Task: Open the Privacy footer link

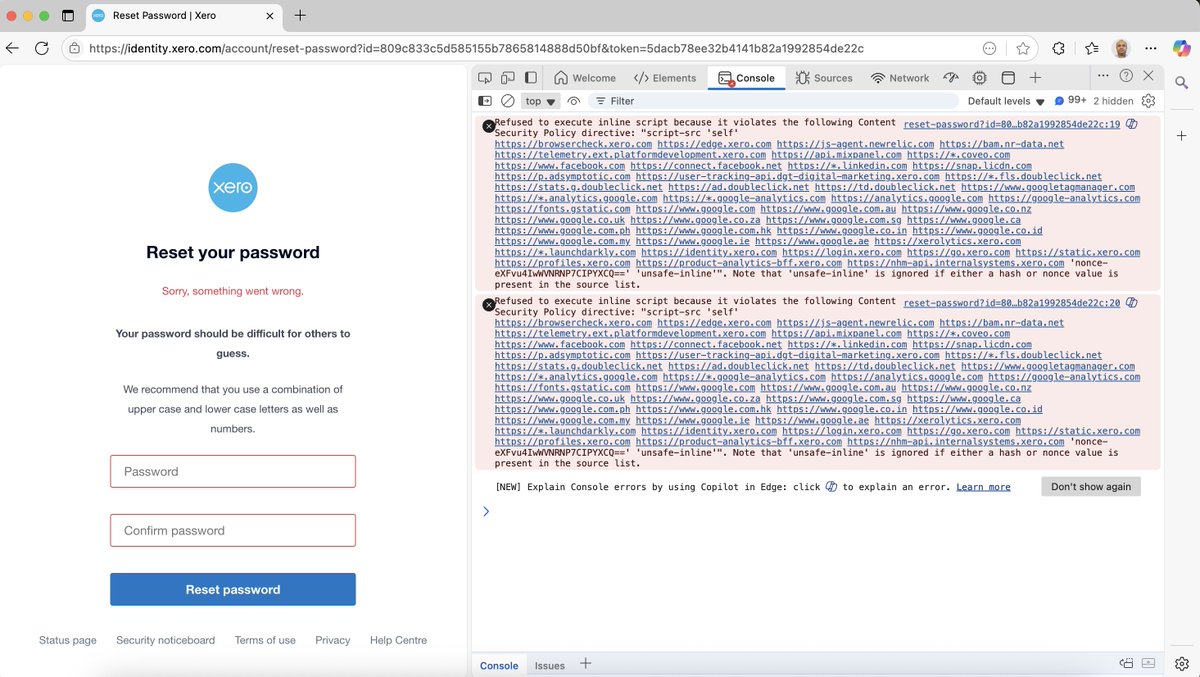Action: [x=333, y=640]
